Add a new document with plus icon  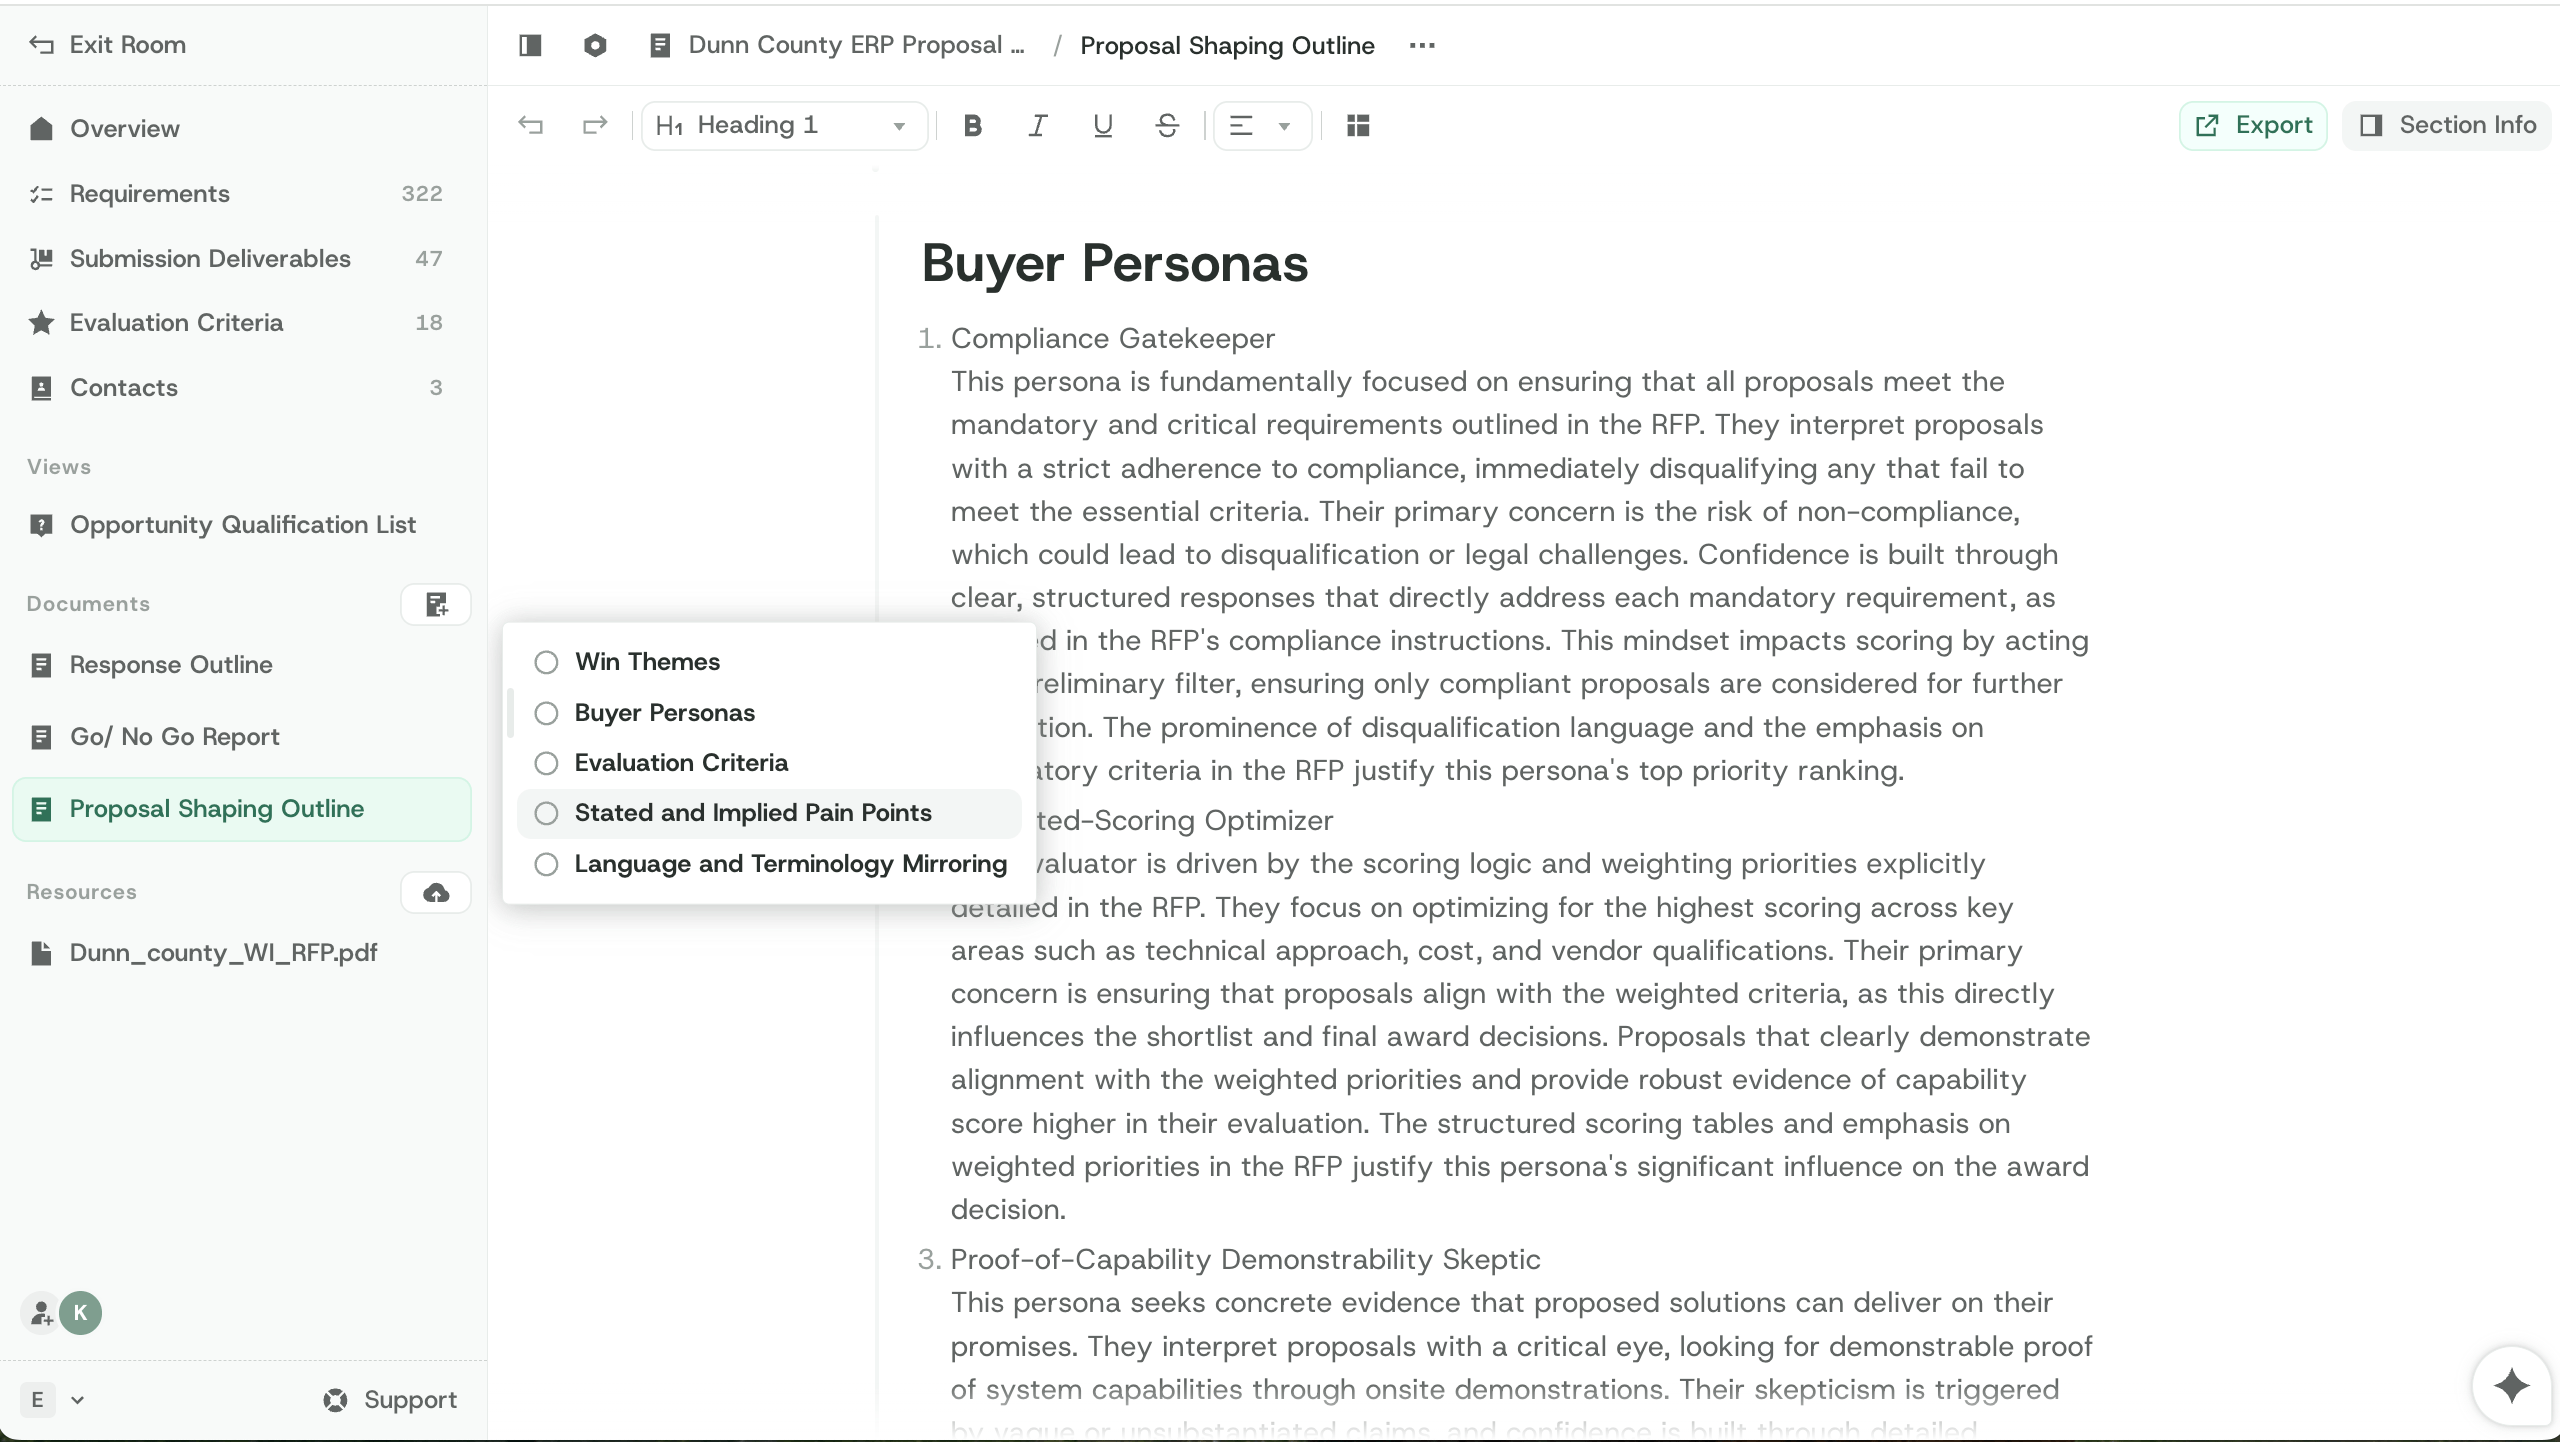tap(436, 604)
